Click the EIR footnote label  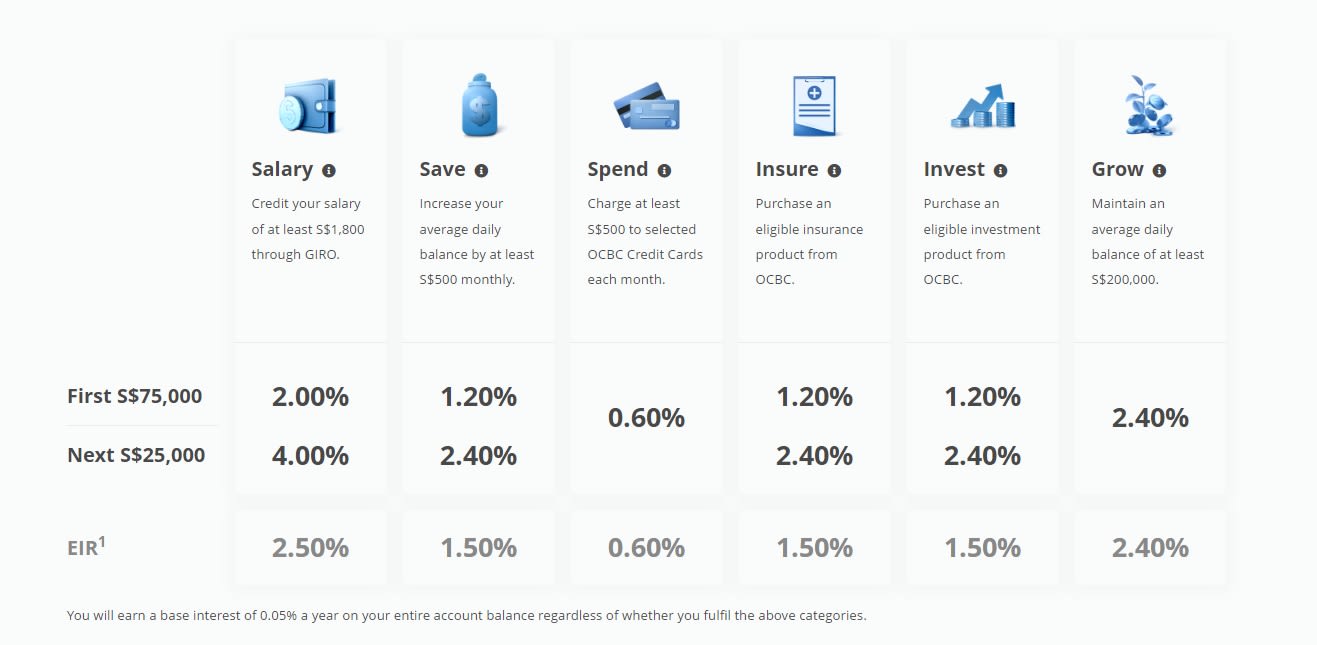[87, 546]
